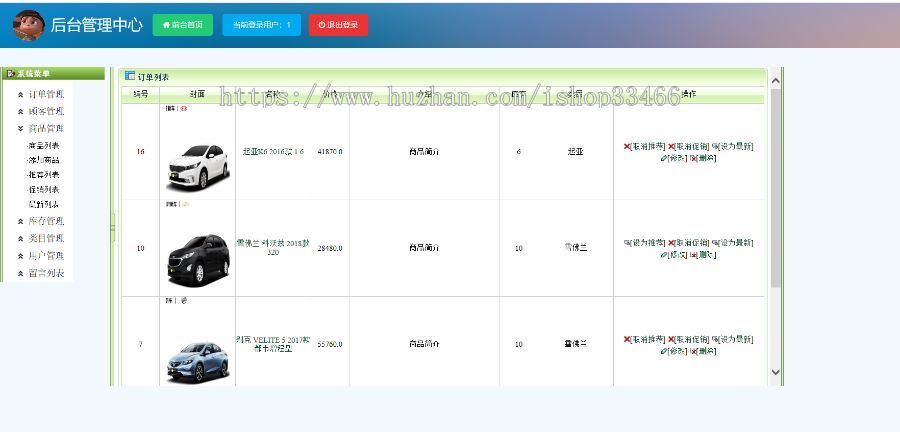Click 取消推荐 for product 16
900x432 pixels.
pos(644,146)
